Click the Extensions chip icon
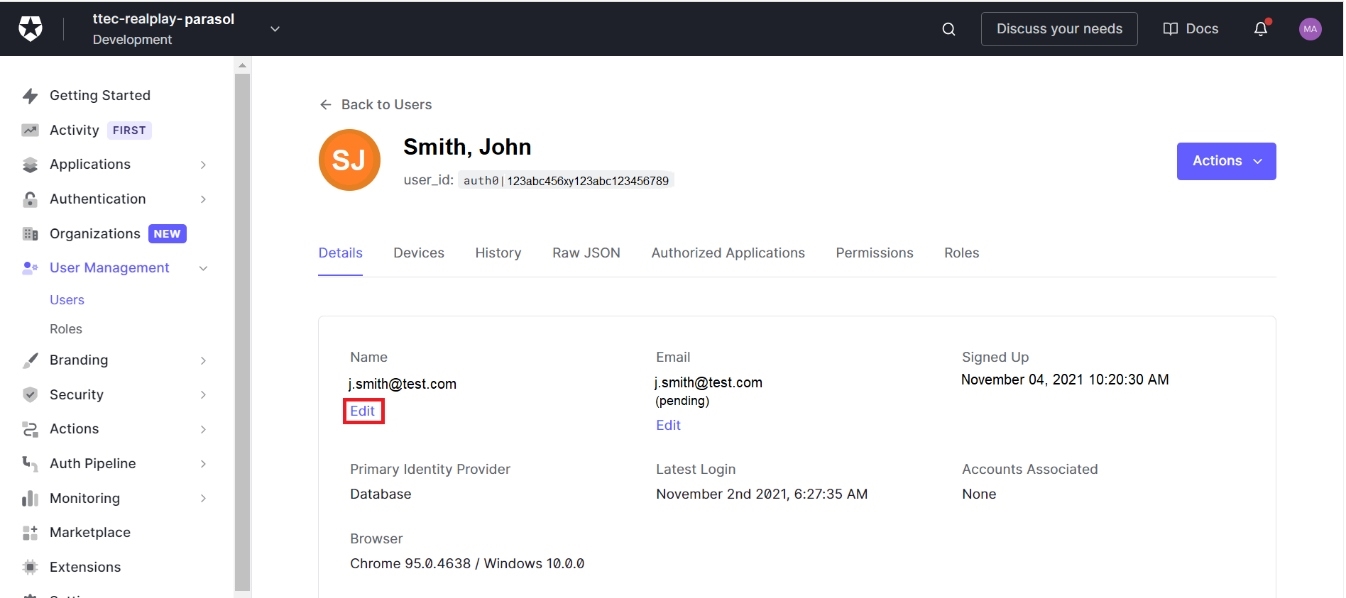The height and width of the screenshot is (598, 1346). (30, 567)
